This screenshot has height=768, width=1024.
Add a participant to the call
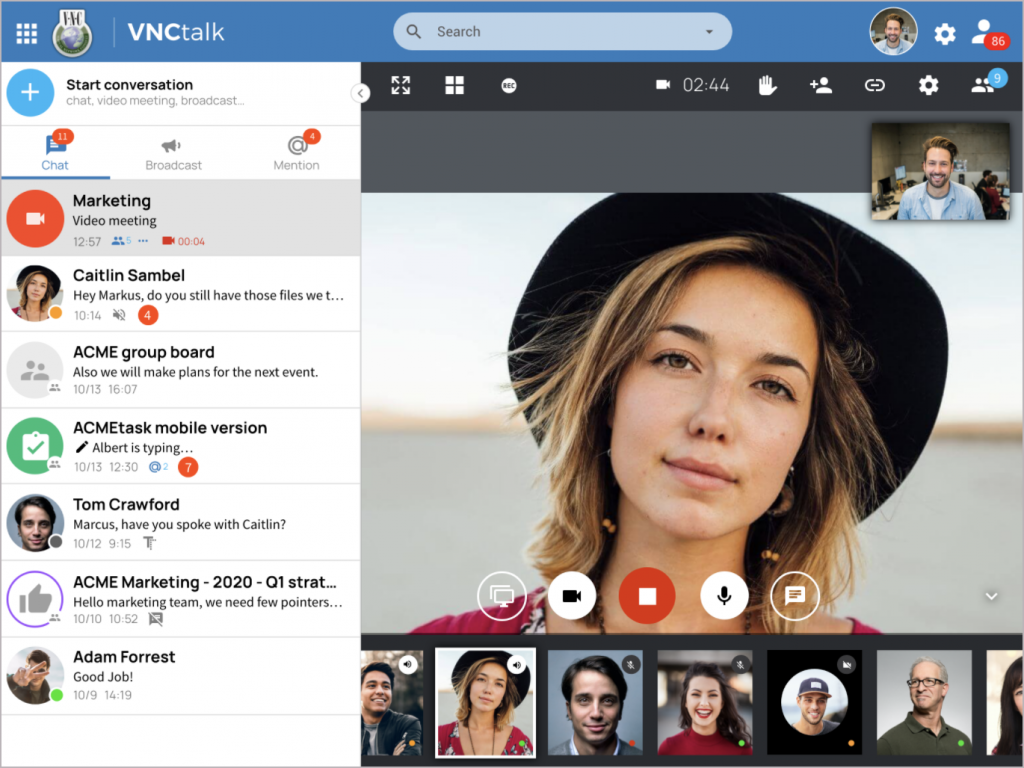coord(820,85)
